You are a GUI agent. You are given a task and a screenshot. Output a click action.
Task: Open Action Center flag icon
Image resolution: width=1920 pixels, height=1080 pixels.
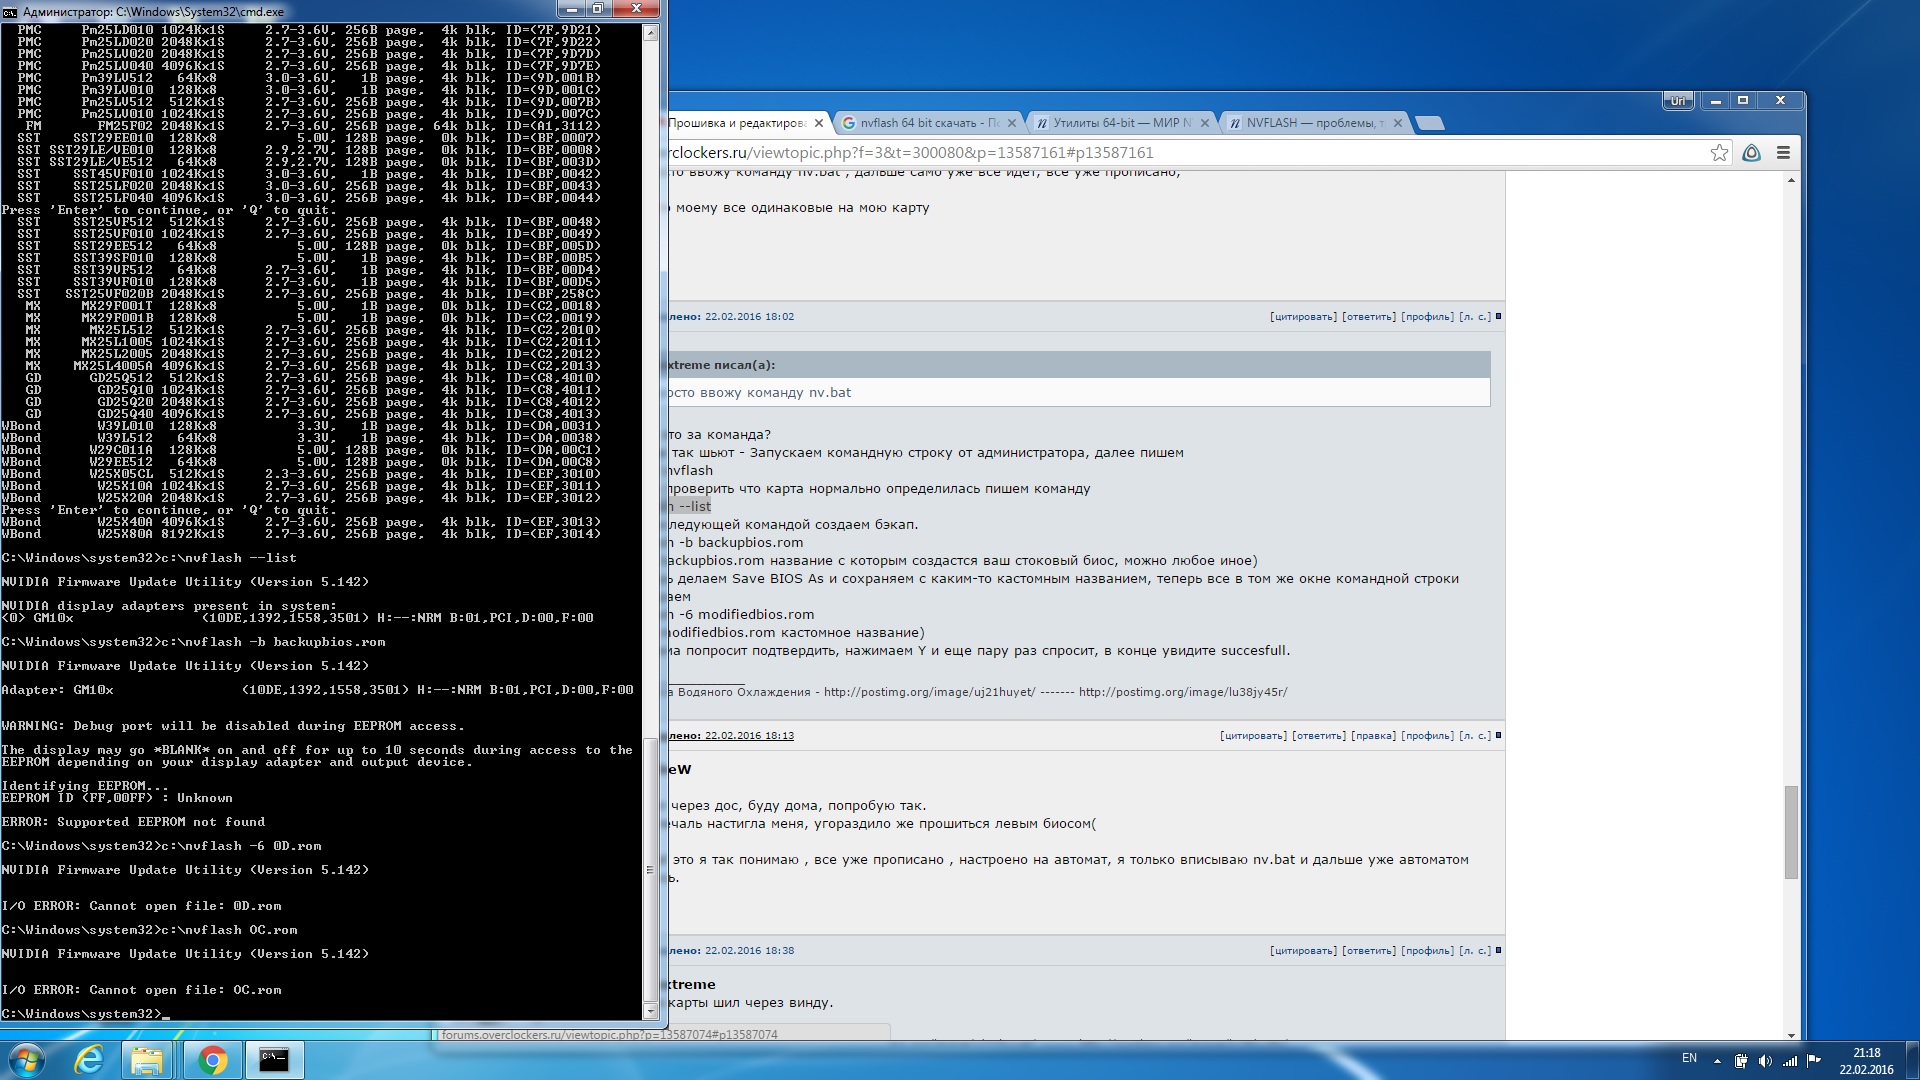tap(1813, 1060)
